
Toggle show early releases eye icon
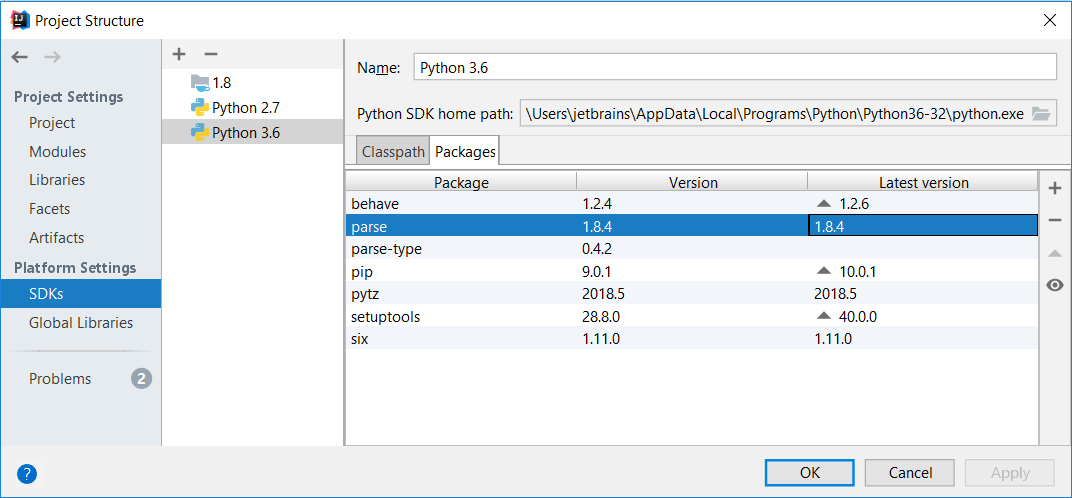pyautogui.click(x=1054, y=285)
